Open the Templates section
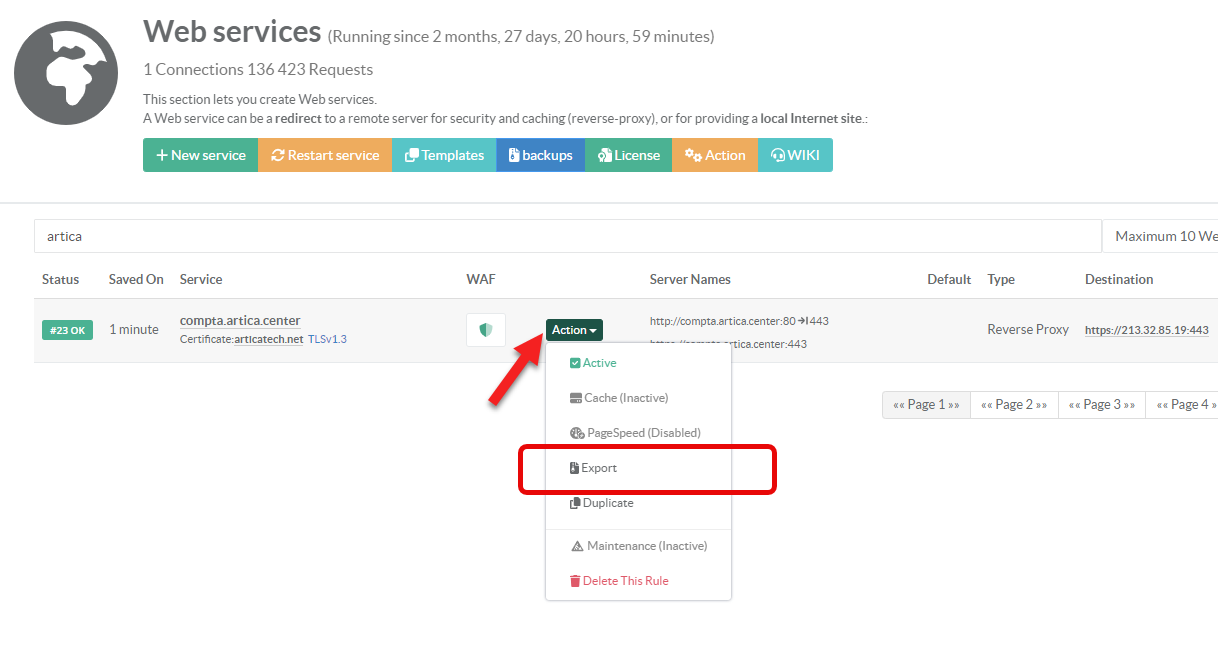The height and width of the screenshot is (667, 1218). pos(444,155)
